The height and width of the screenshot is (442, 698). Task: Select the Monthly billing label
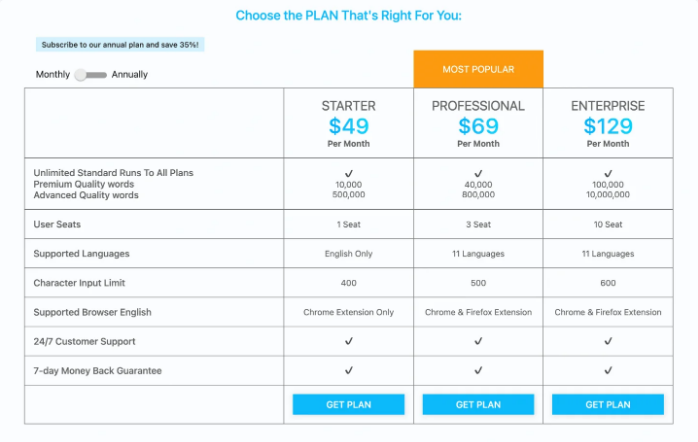point(53,75)
